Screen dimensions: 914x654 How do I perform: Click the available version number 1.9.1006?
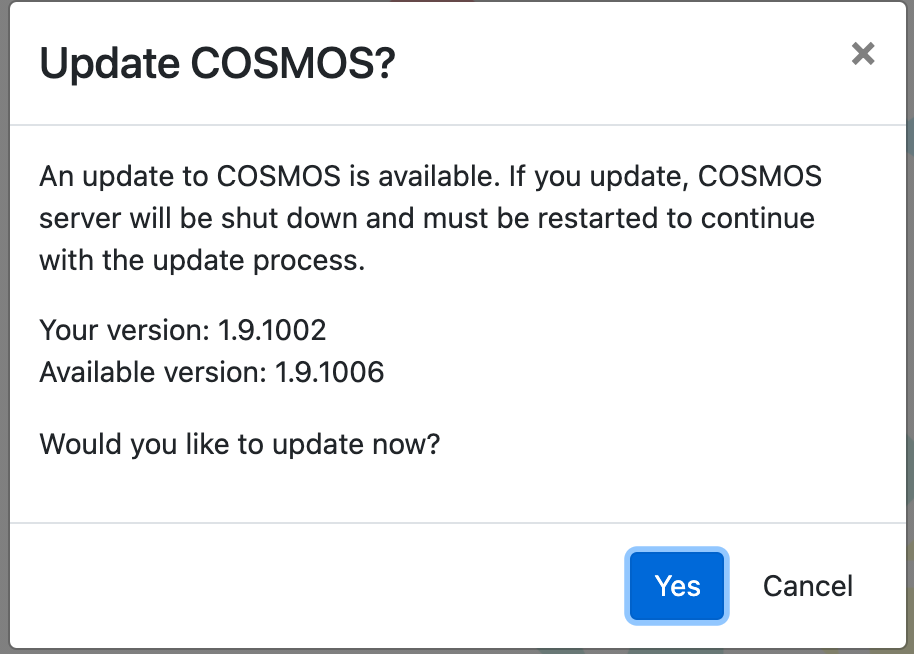click(329, 372)
